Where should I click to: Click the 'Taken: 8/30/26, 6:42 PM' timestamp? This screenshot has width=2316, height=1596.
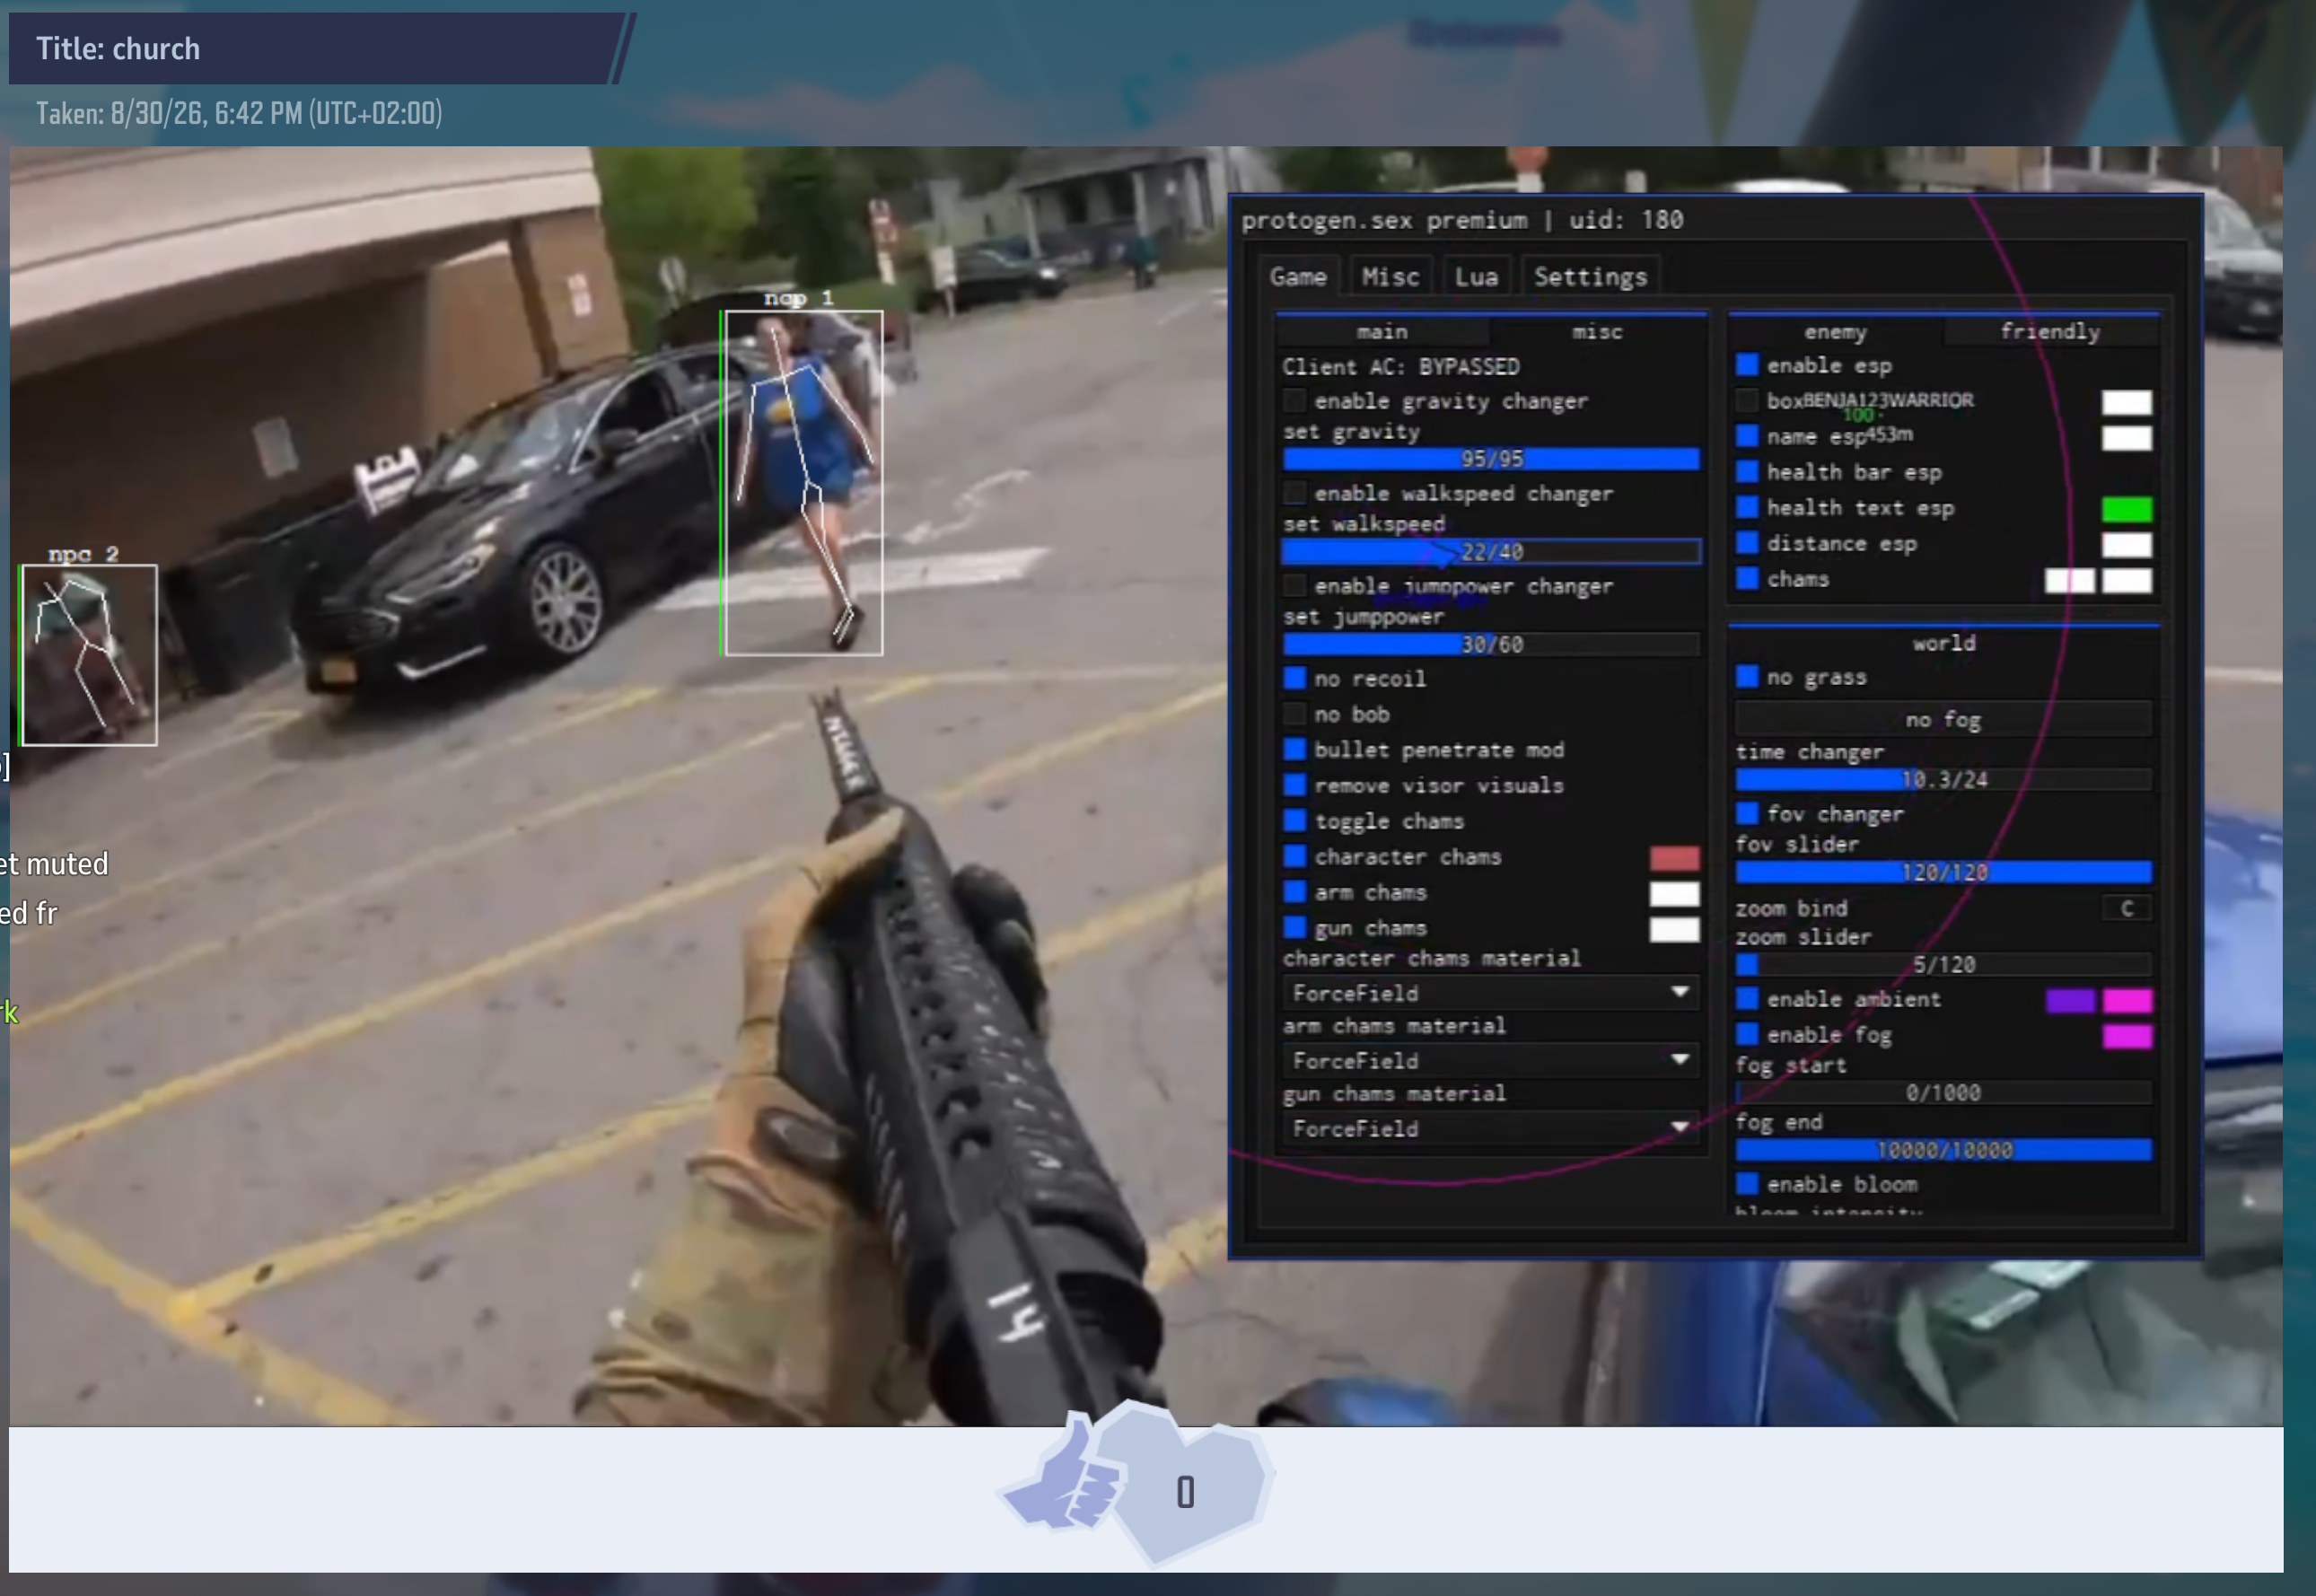(x=239, y=113)
